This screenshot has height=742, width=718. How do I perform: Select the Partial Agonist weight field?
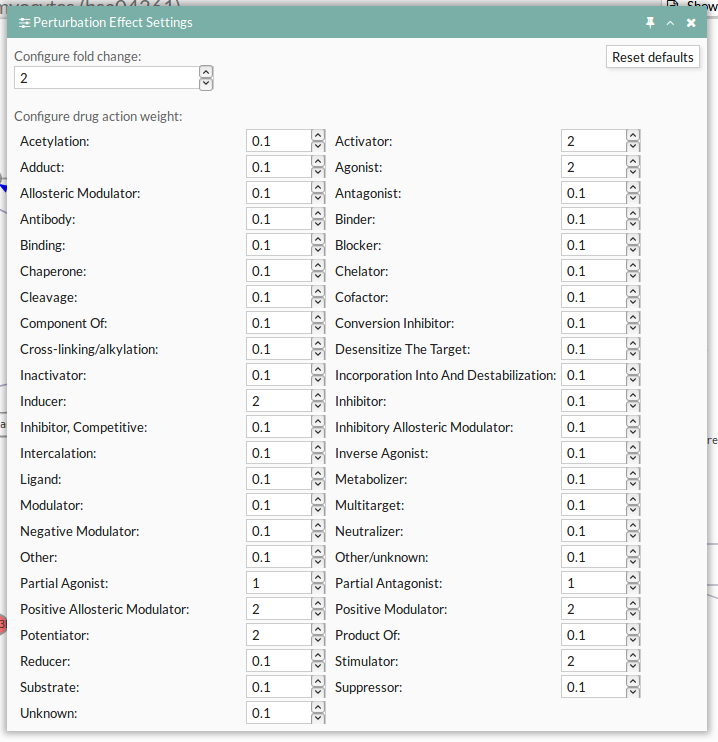(x=278, y=583)
